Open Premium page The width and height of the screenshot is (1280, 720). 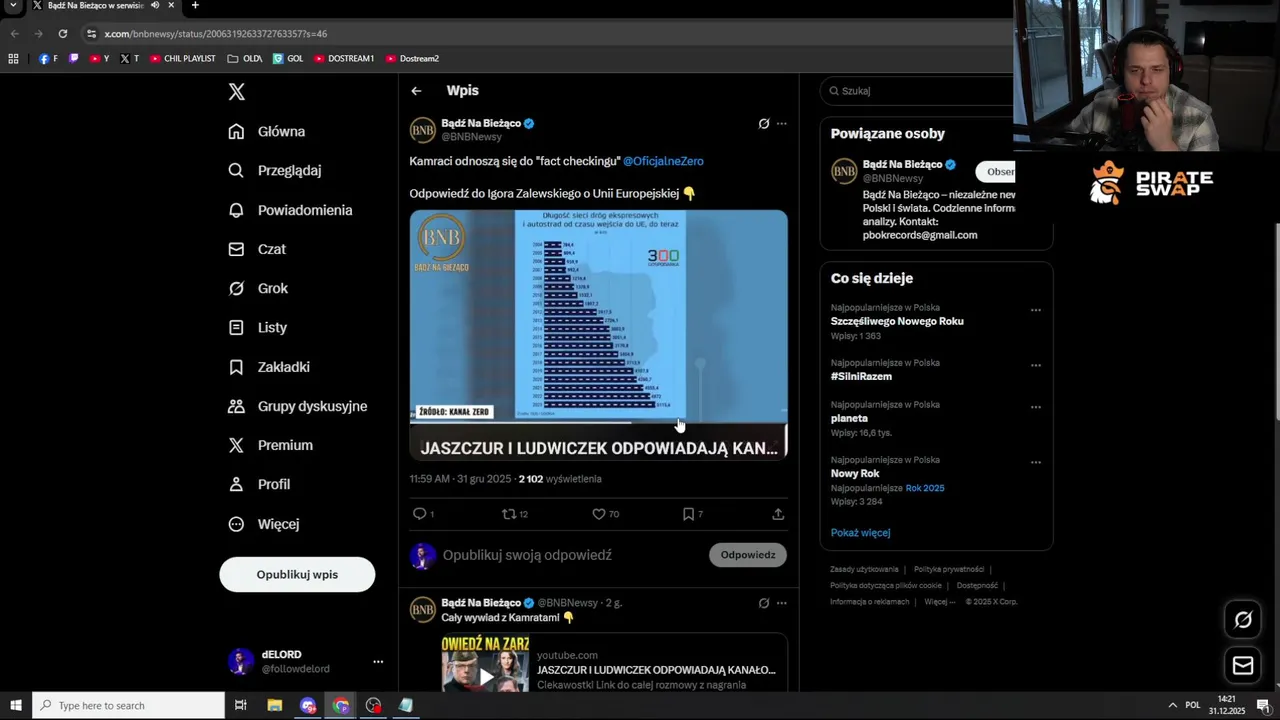(x=270, y=445)
